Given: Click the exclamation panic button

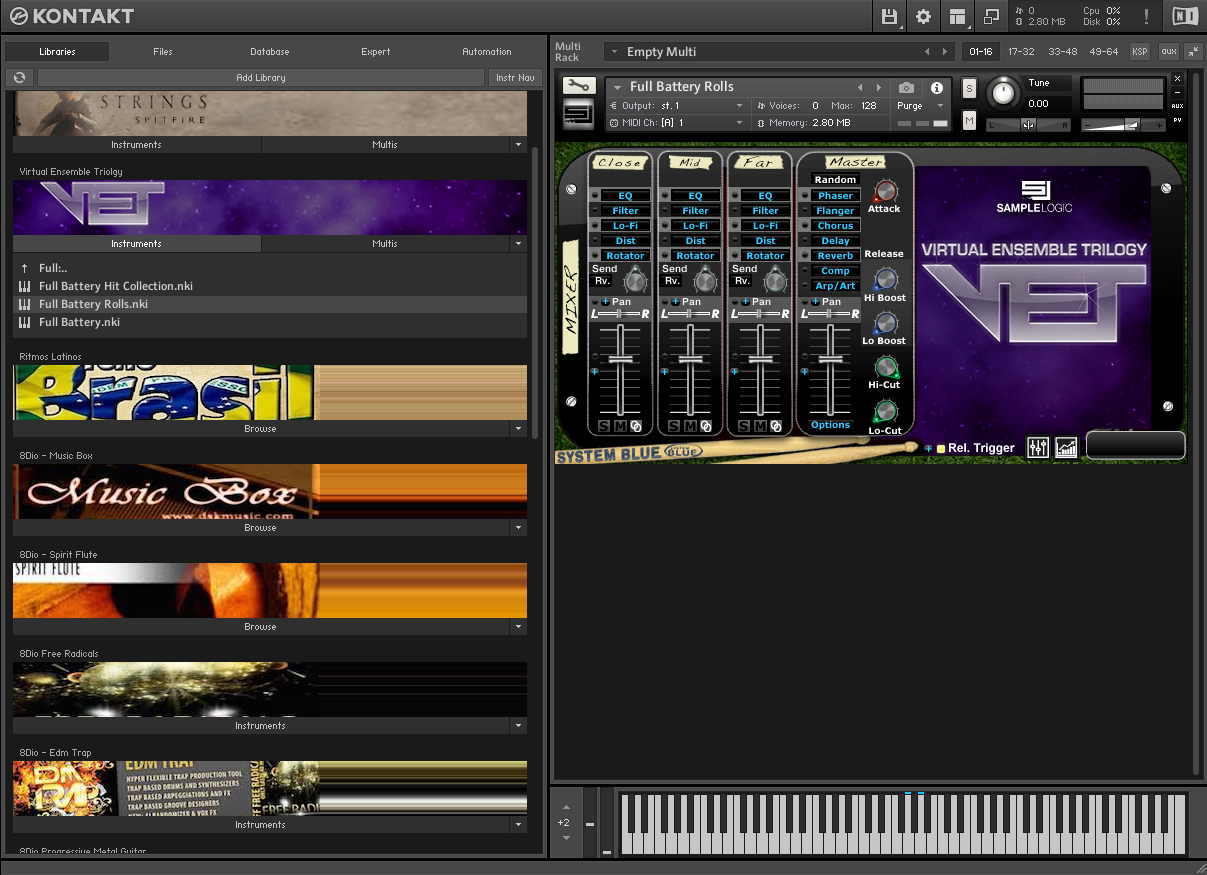Looking at the screenshot, I should (x=1146, y=16).
